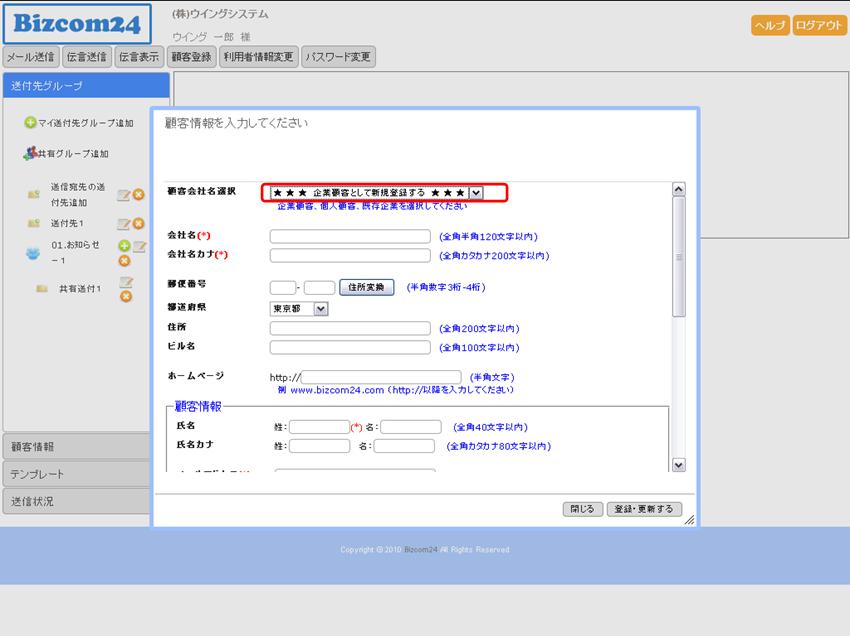Click the dialog scrollbar down arrow
The image size is (850, 636).
679,465
